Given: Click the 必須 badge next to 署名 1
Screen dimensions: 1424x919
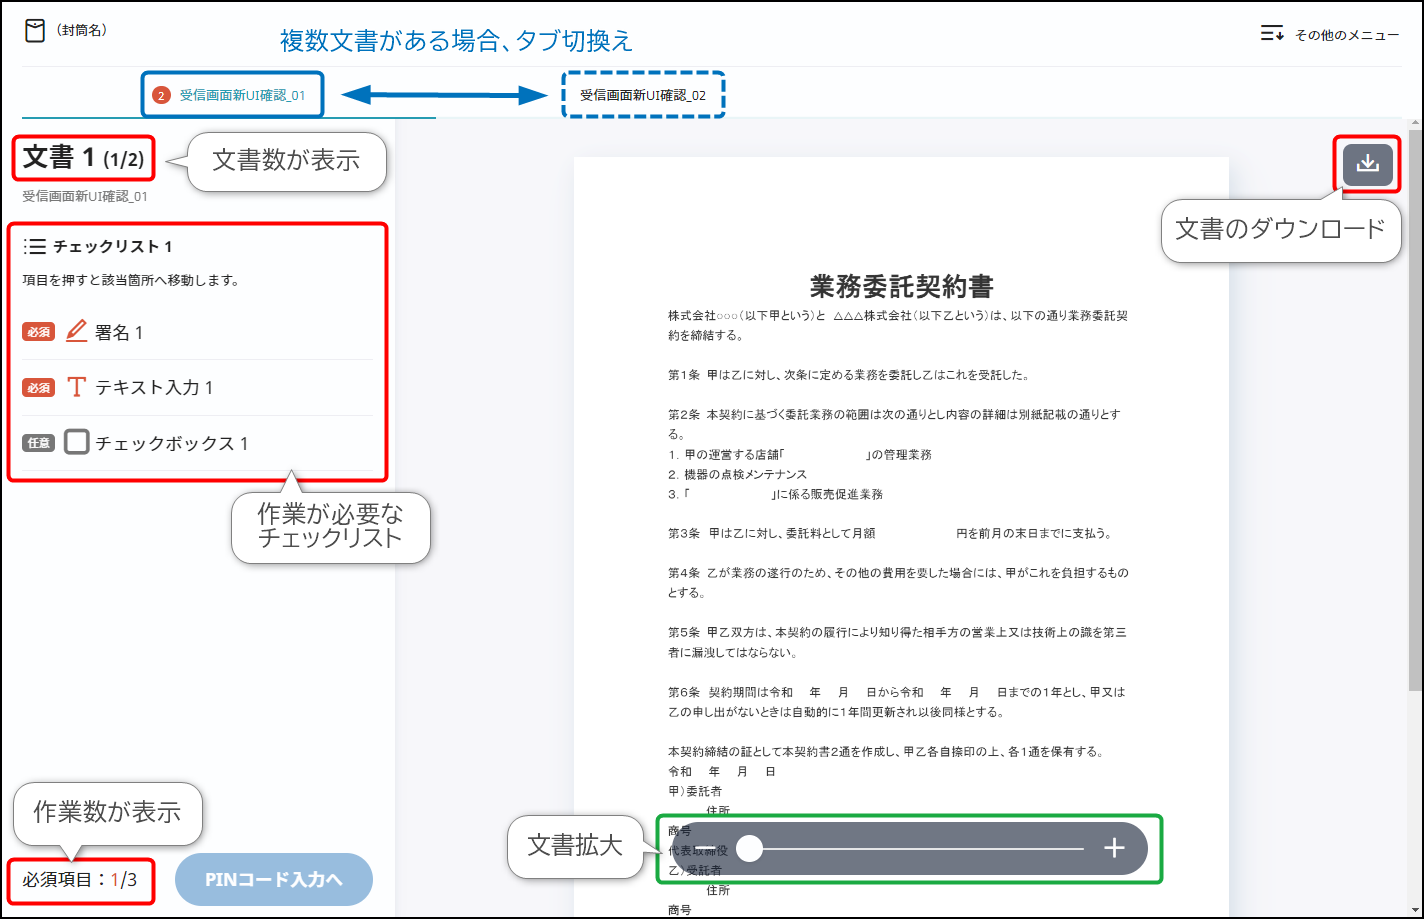Looking at the screenshot, I should [38, 331].
